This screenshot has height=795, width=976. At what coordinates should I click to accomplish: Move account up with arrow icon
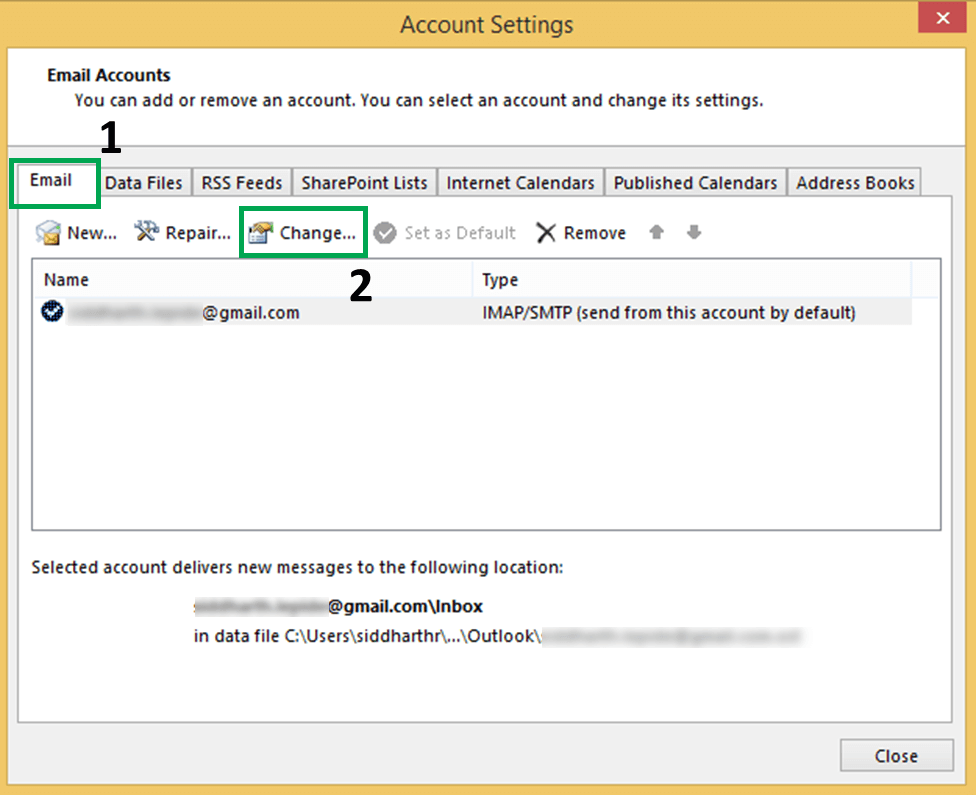coord(656,232)
